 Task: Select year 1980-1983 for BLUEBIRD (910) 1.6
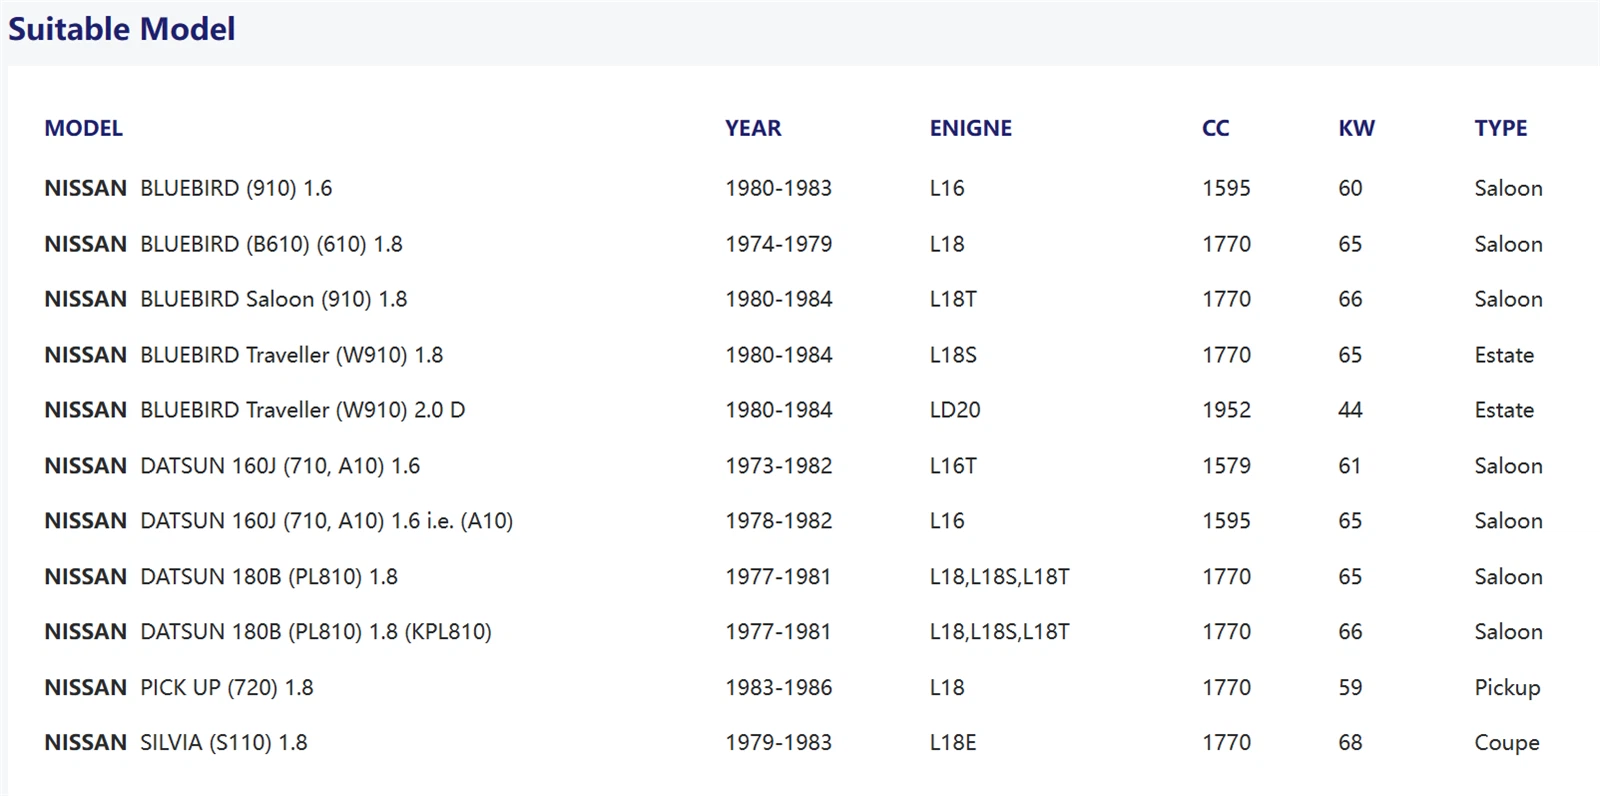pyautogui.click(x=778, y=188)
